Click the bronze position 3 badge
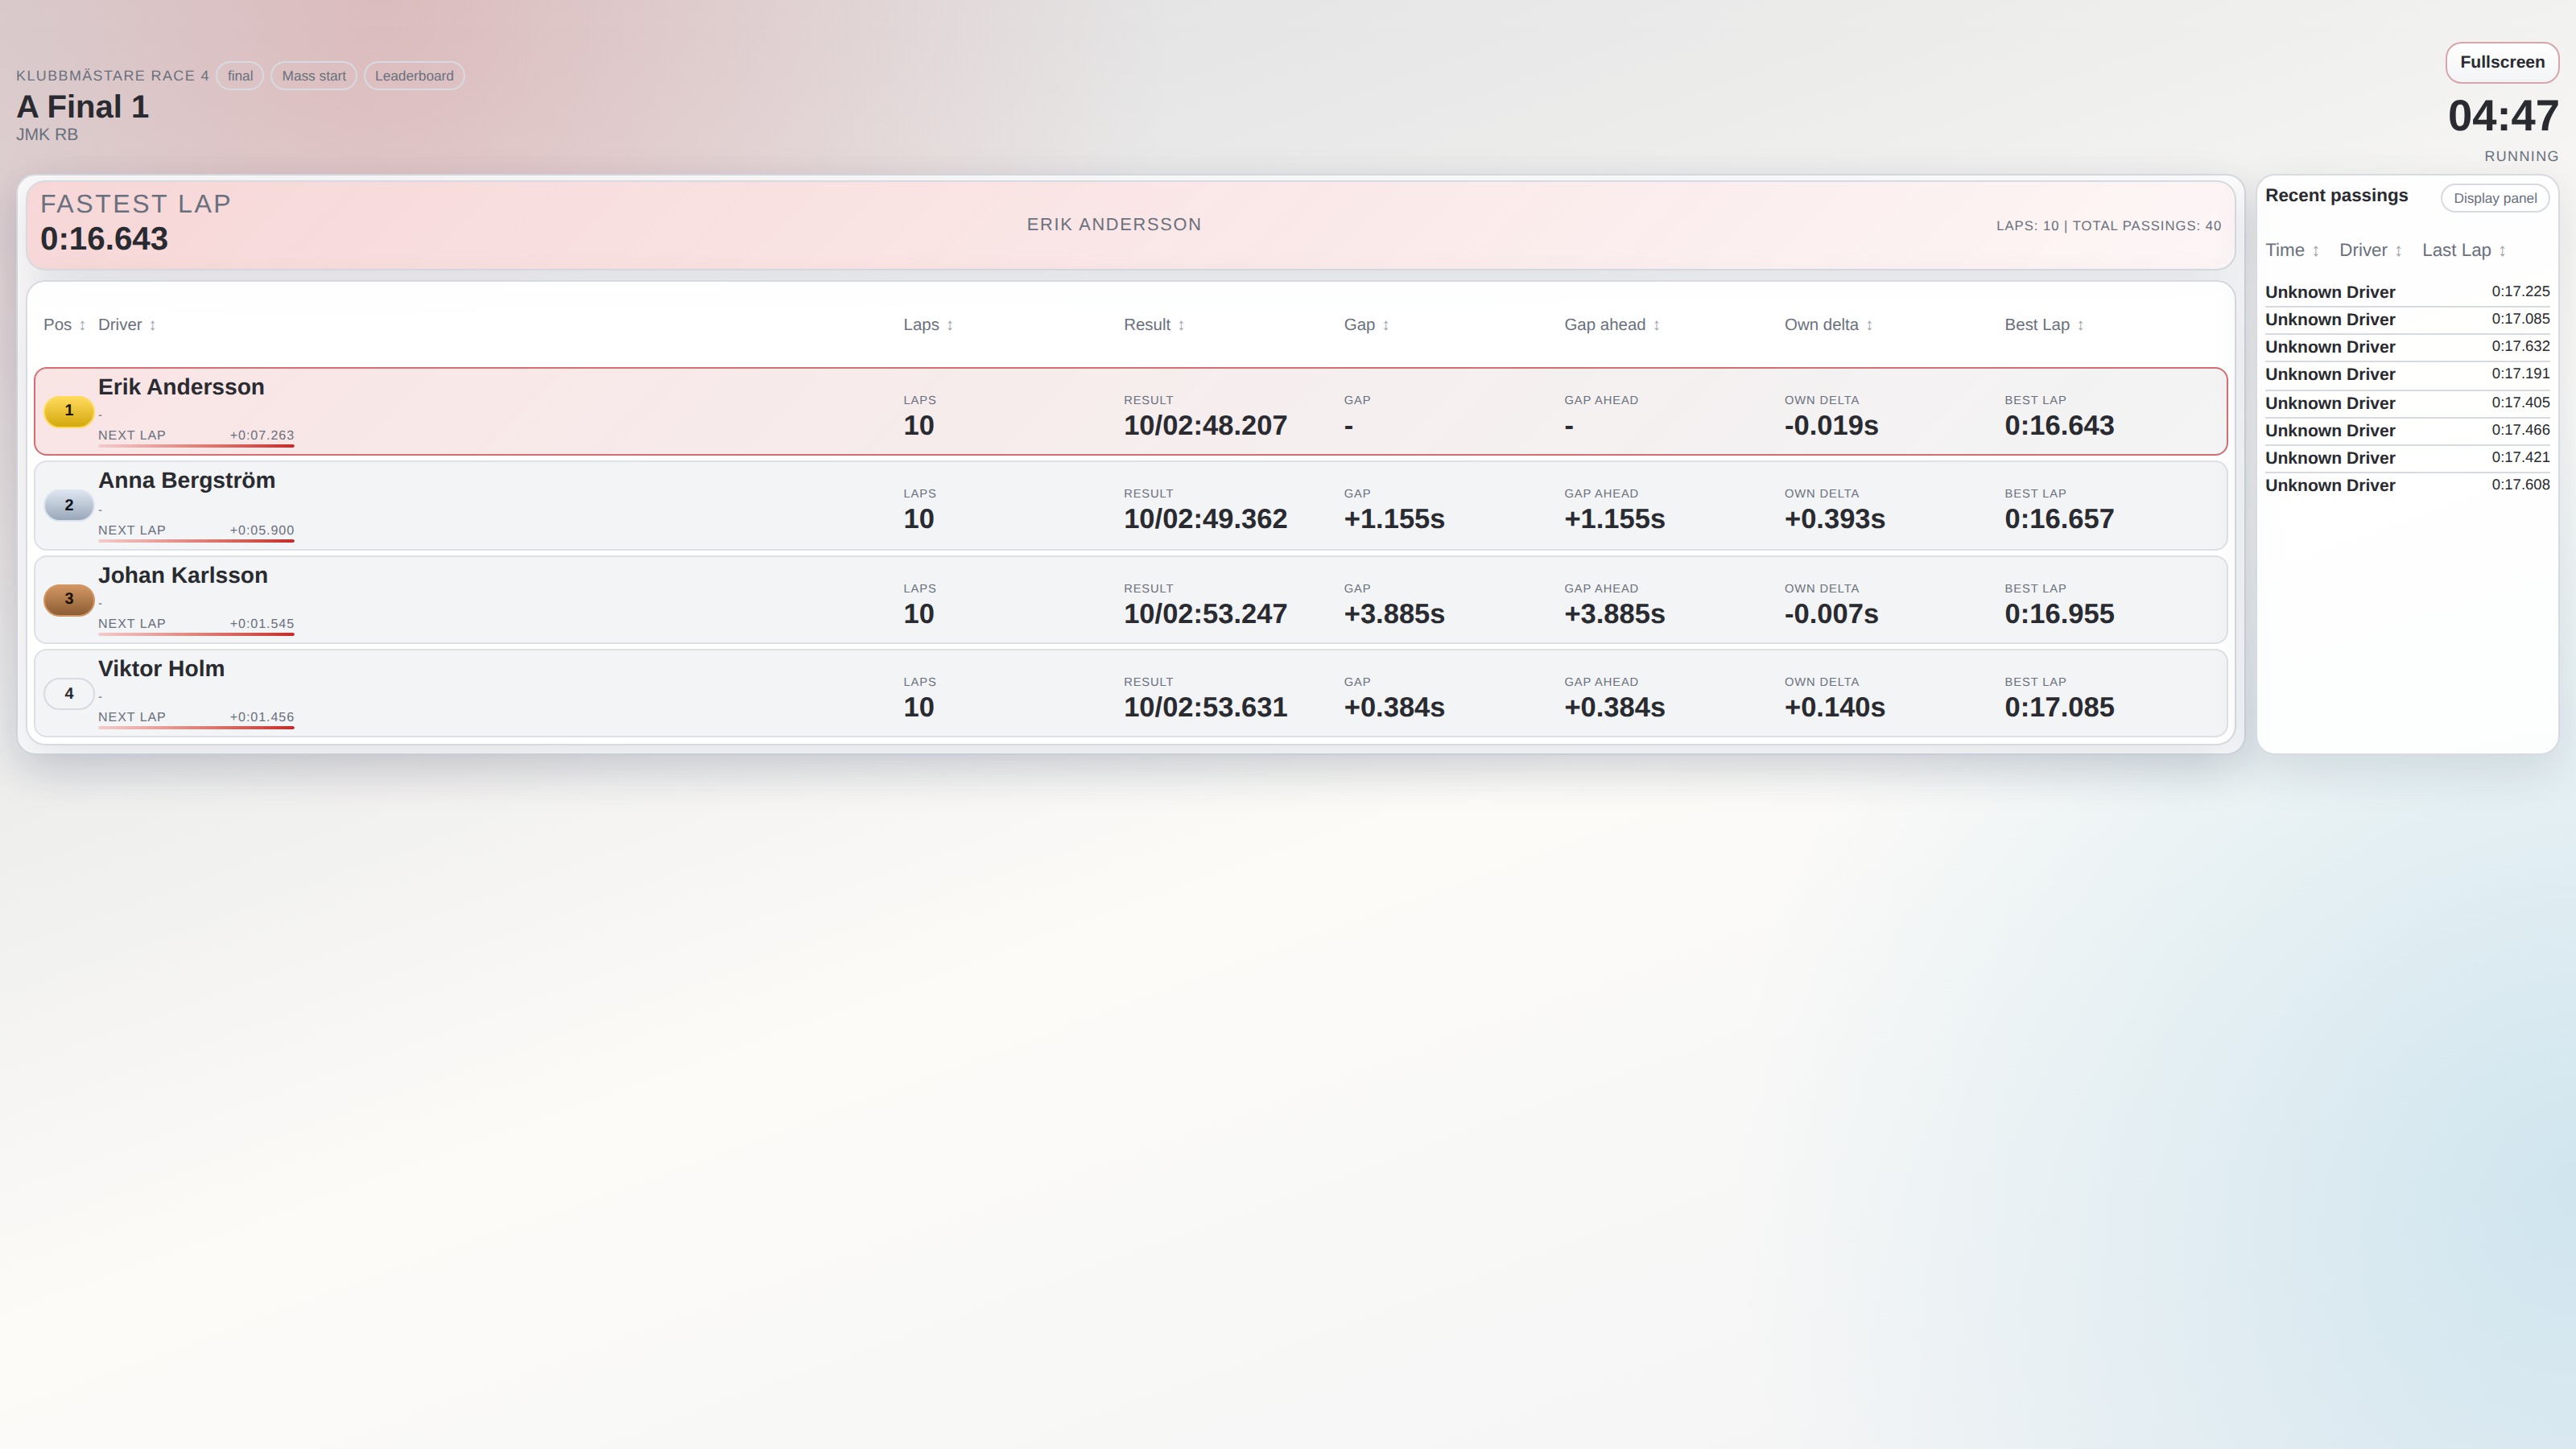 (69, 600)
